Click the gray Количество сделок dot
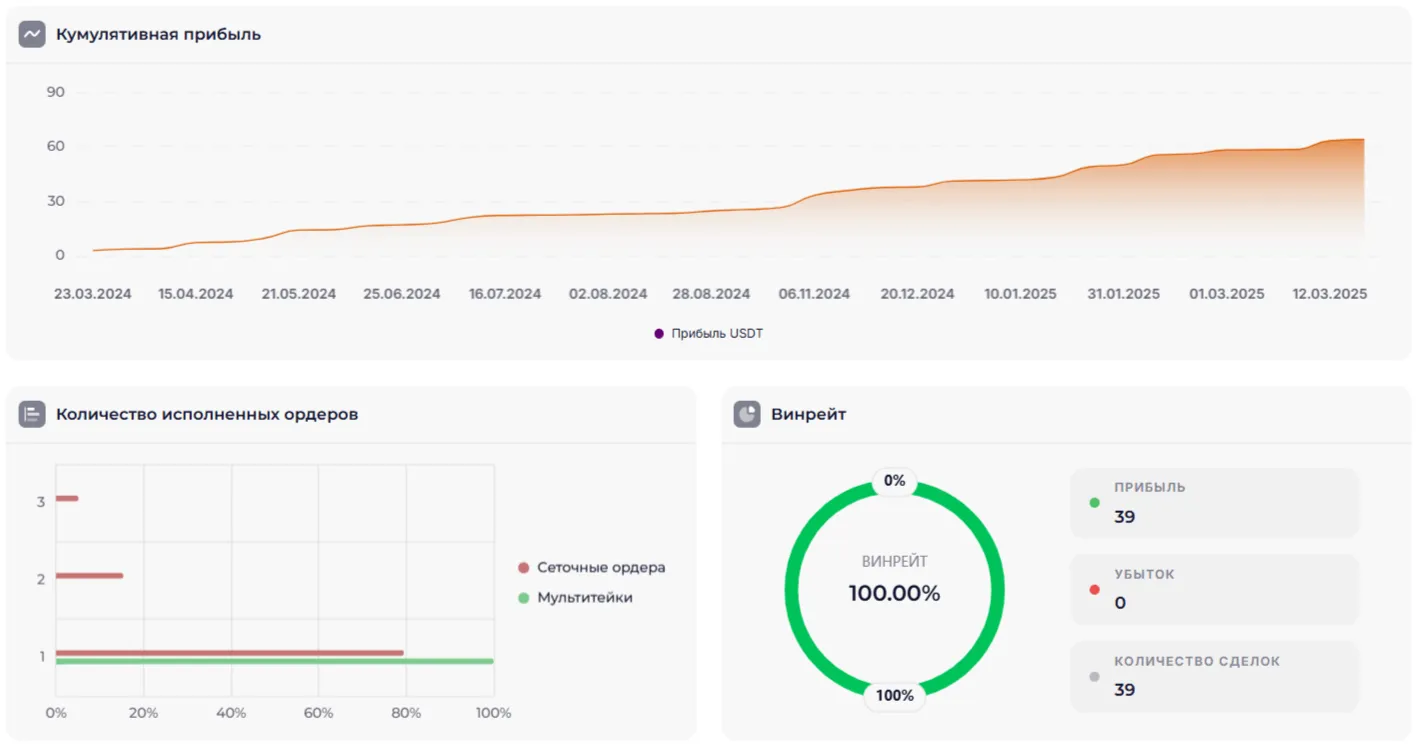Viewport: 1416px width, 746px height. (1094, 676)
